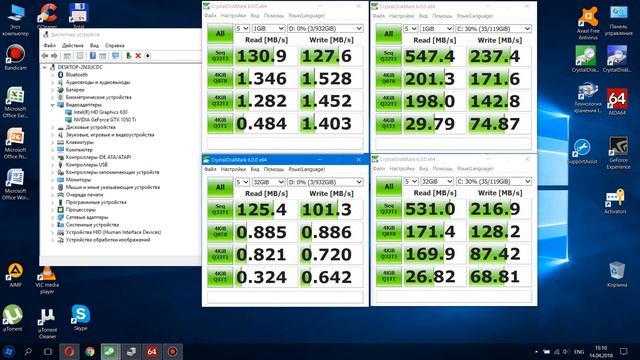Open Справка menu in Device Manager
This screenshot has width=640, height=360.
115,45
